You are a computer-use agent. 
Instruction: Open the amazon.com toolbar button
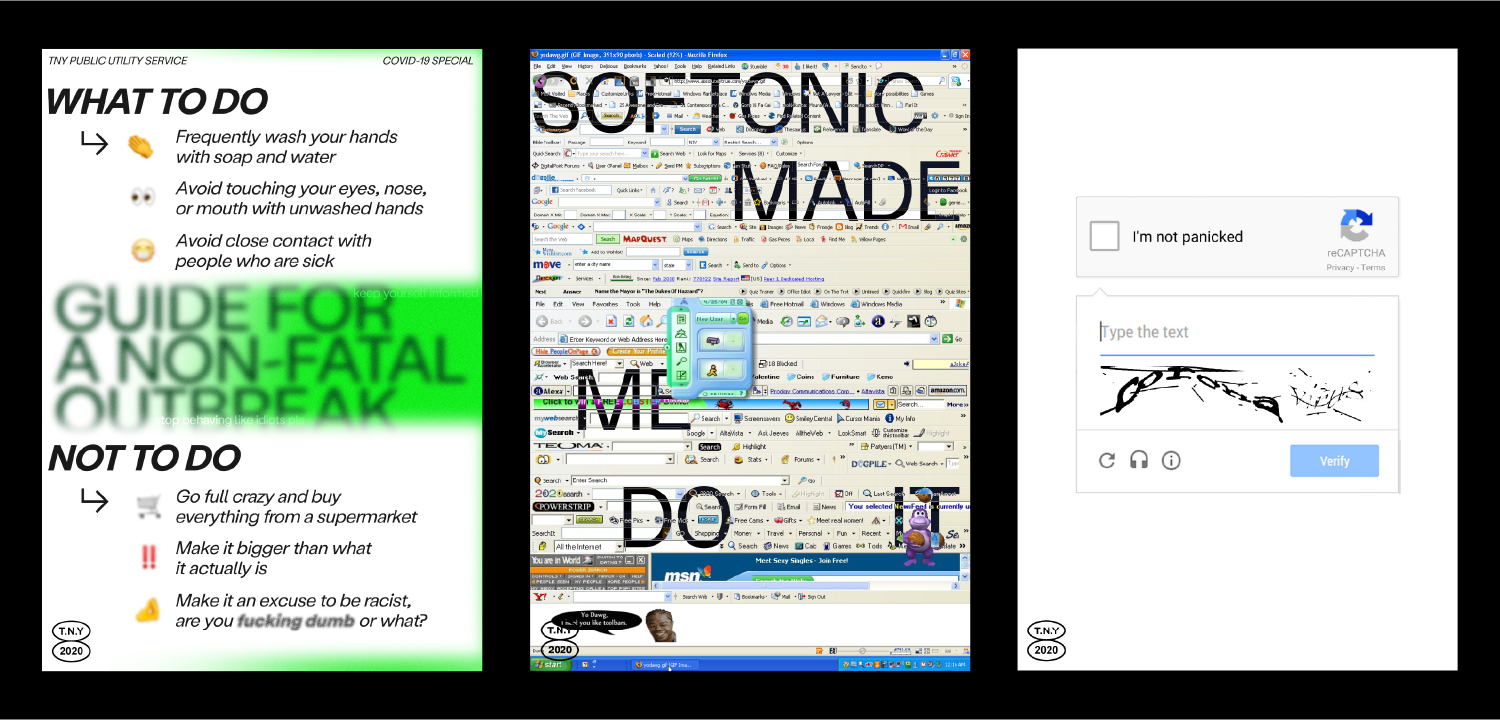click(947, 391)
